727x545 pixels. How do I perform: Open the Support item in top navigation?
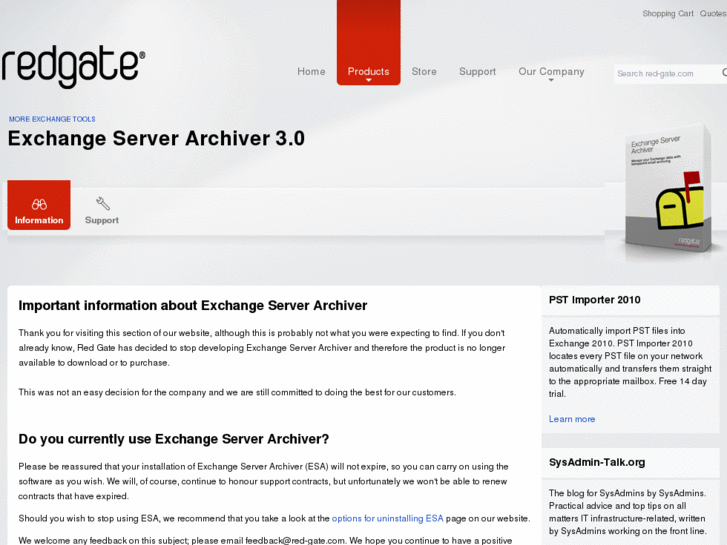tap(477, 71)
